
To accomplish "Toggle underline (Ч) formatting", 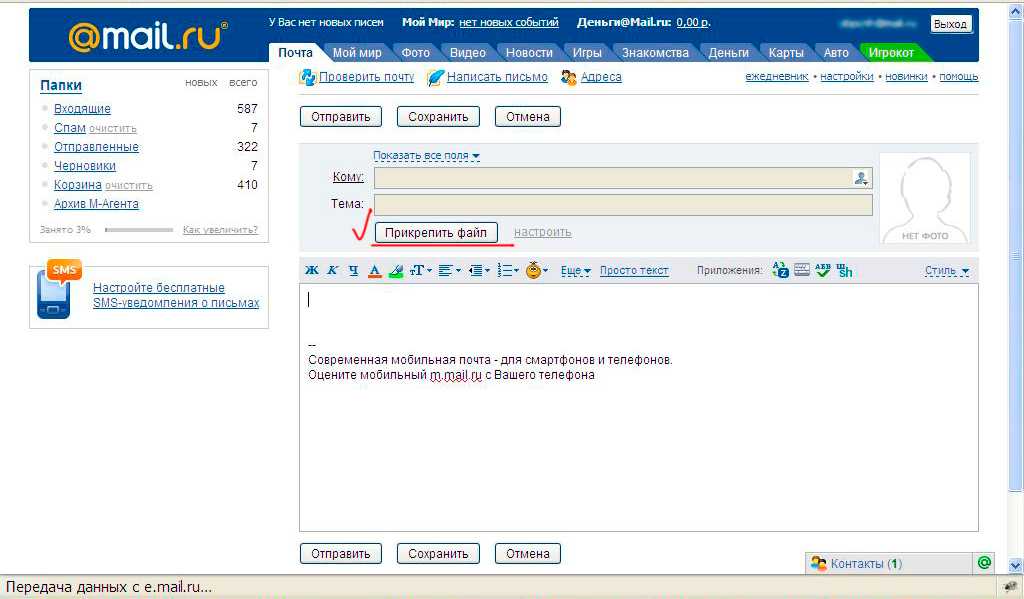I will [x=353, y=270].
